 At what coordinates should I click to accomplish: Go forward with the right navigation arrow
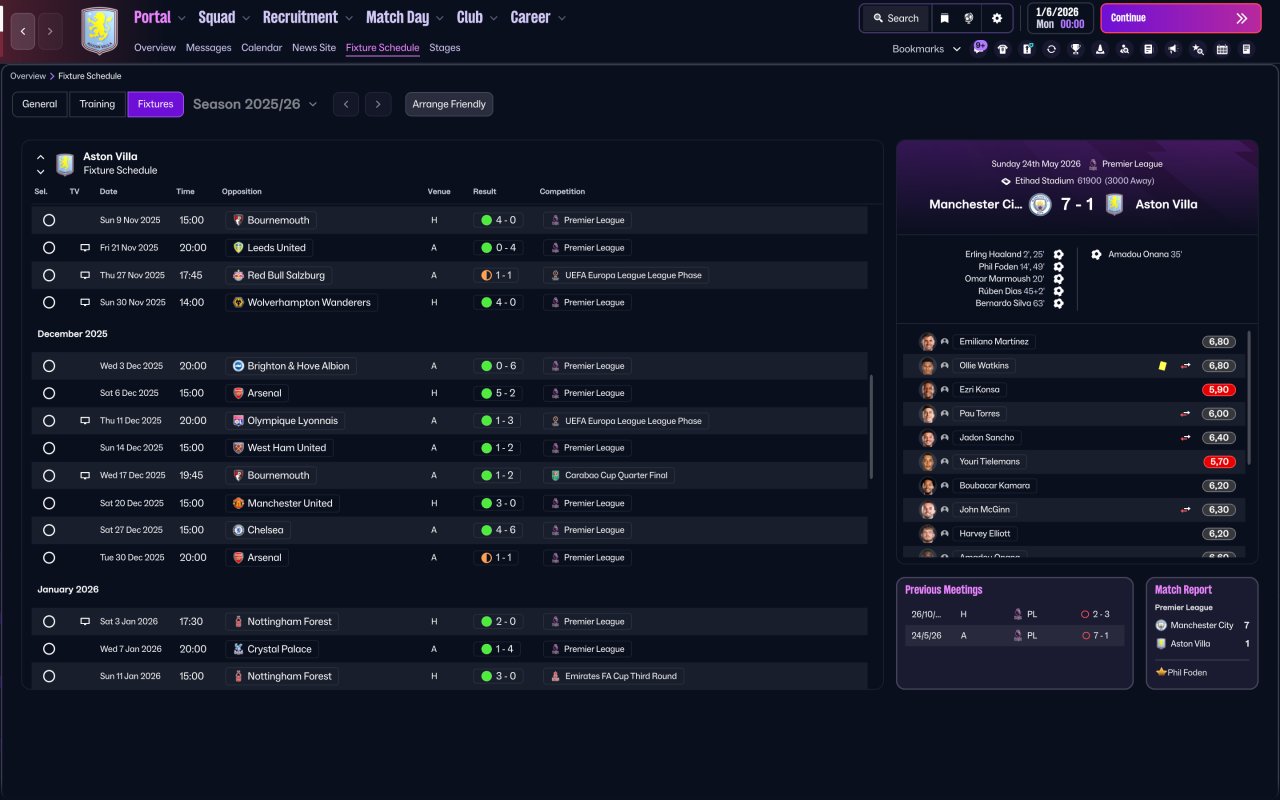click(50, 31)
